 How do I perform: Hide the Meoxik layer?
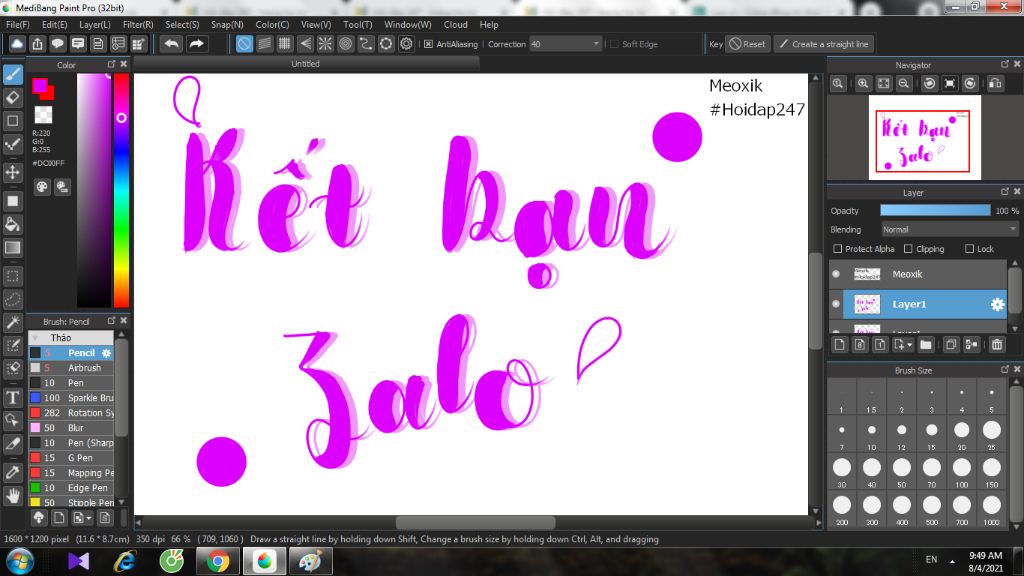[x=836, y=274]
